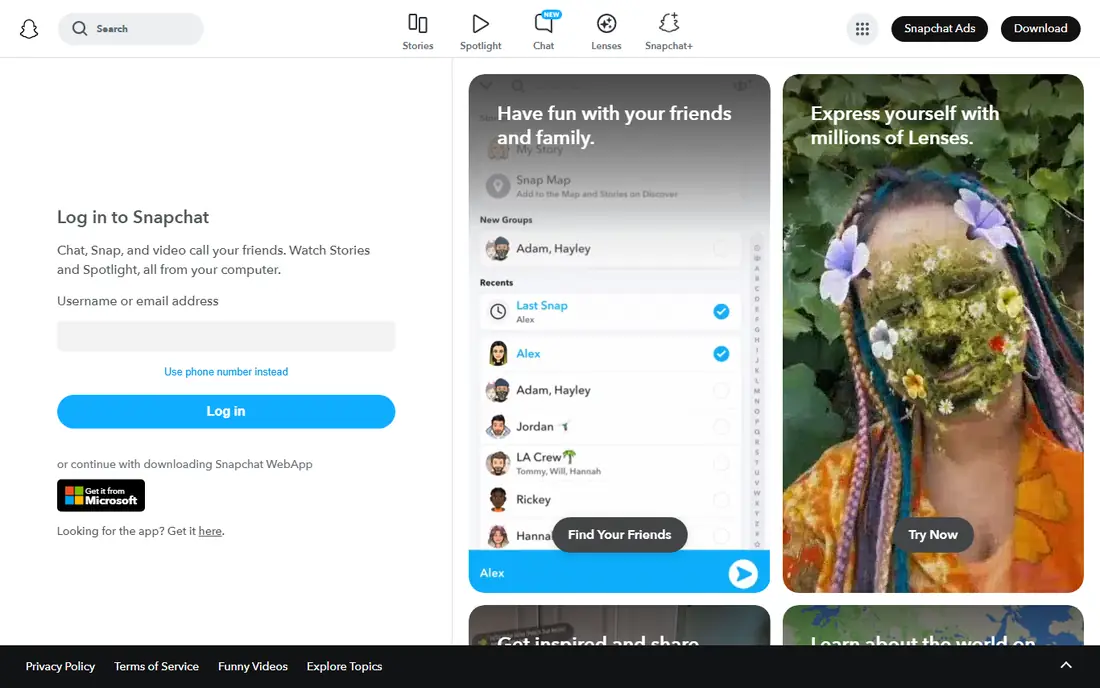Click the Snapchat ghost logo
Viewport: 1100px width, 688px height.
point(29,29)
